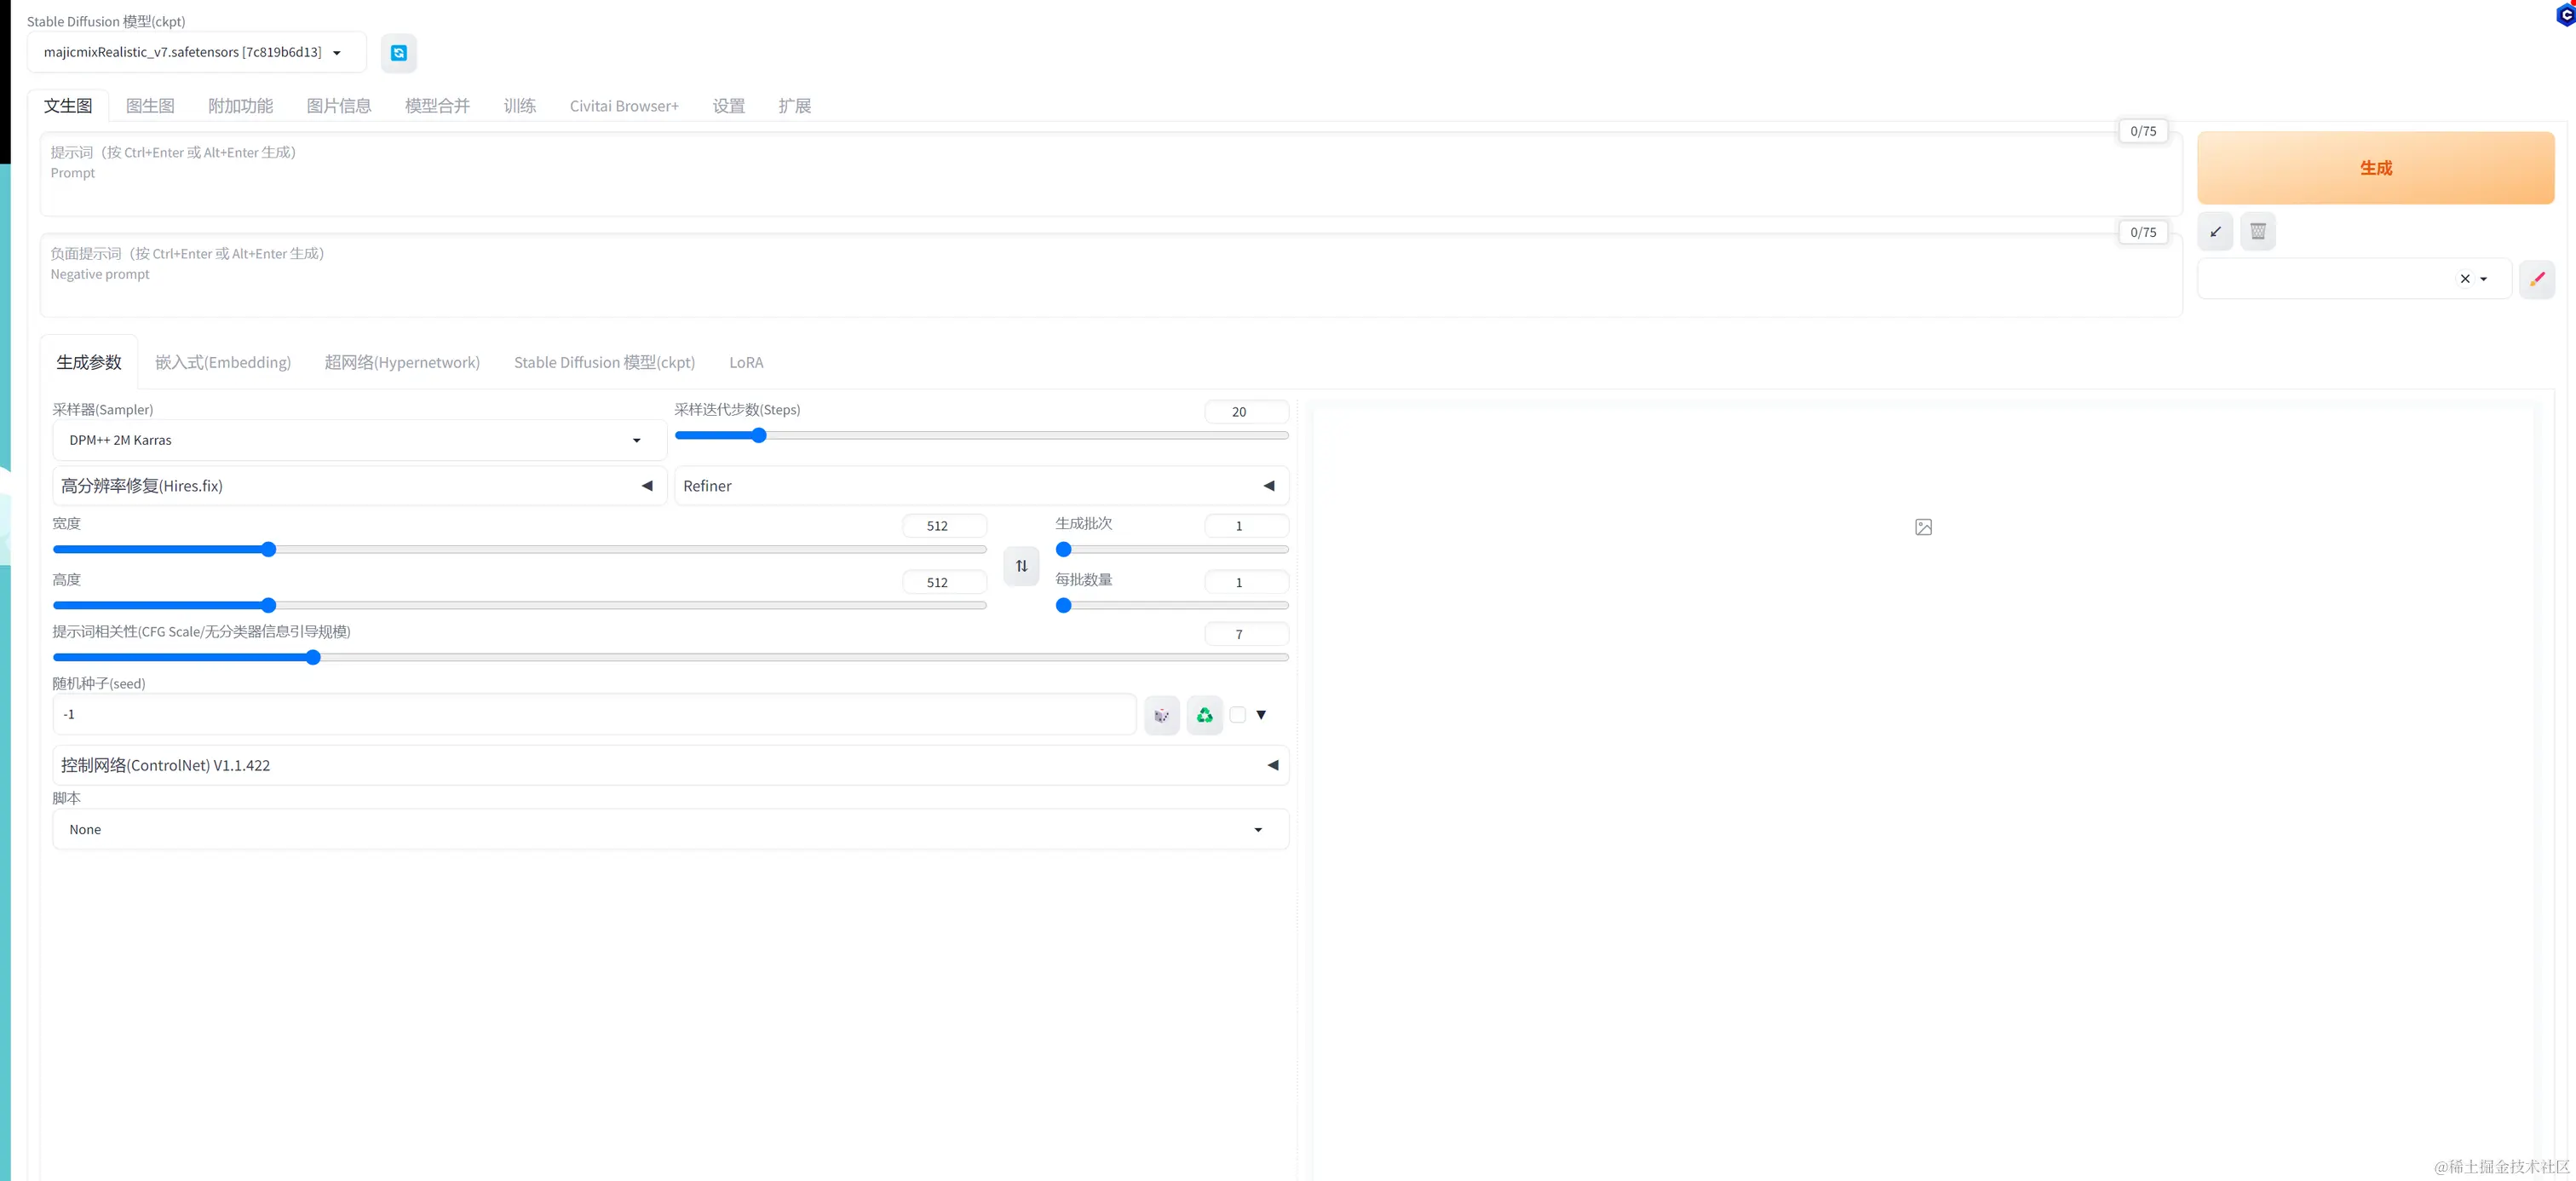Click the paintbrush edit styles icon

click(2536, 279)
